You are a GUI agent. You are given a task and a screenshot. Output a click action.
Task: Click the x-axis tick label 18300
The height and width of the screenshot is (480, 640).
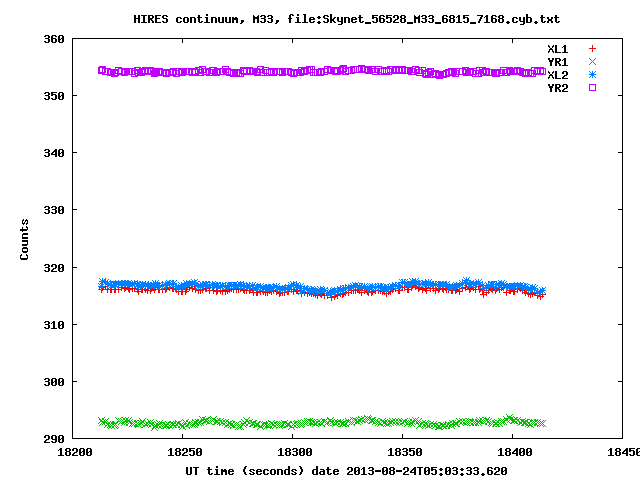click(x=295, y=452)
